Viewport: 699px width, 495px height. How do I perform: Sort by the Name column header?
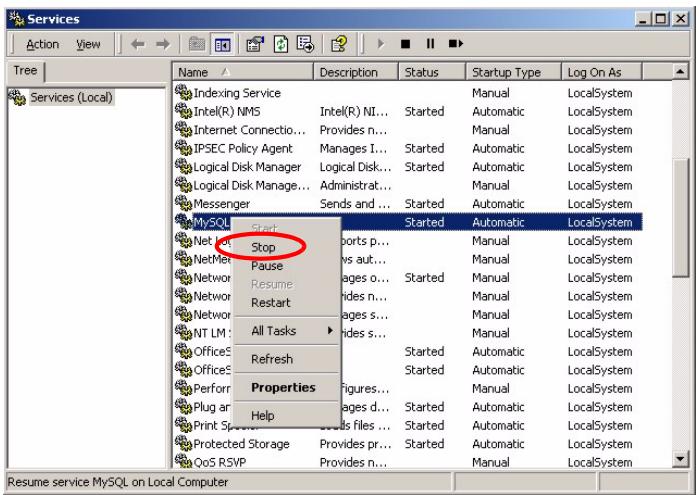(243, 72)
